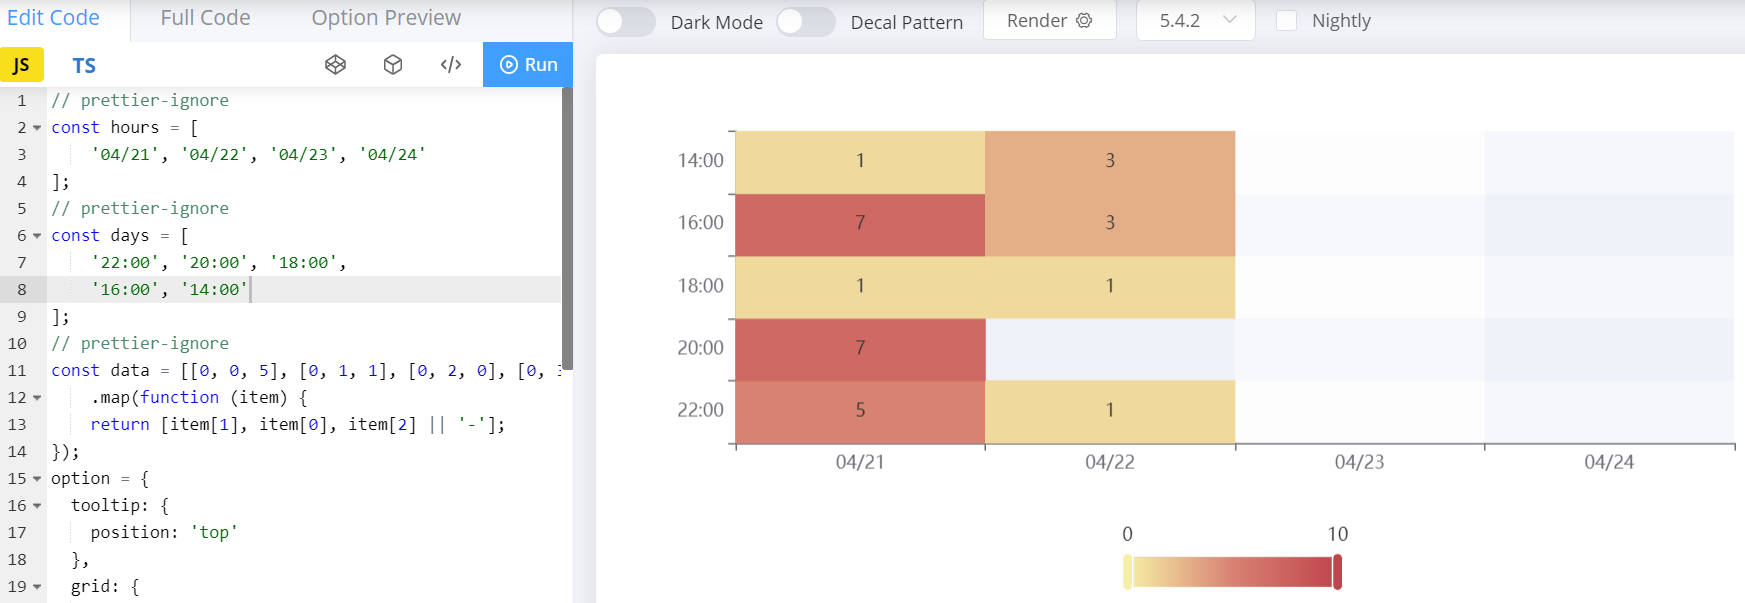
Task: Click the Run button
Action: pyautogui.click(x=528, y=64)
